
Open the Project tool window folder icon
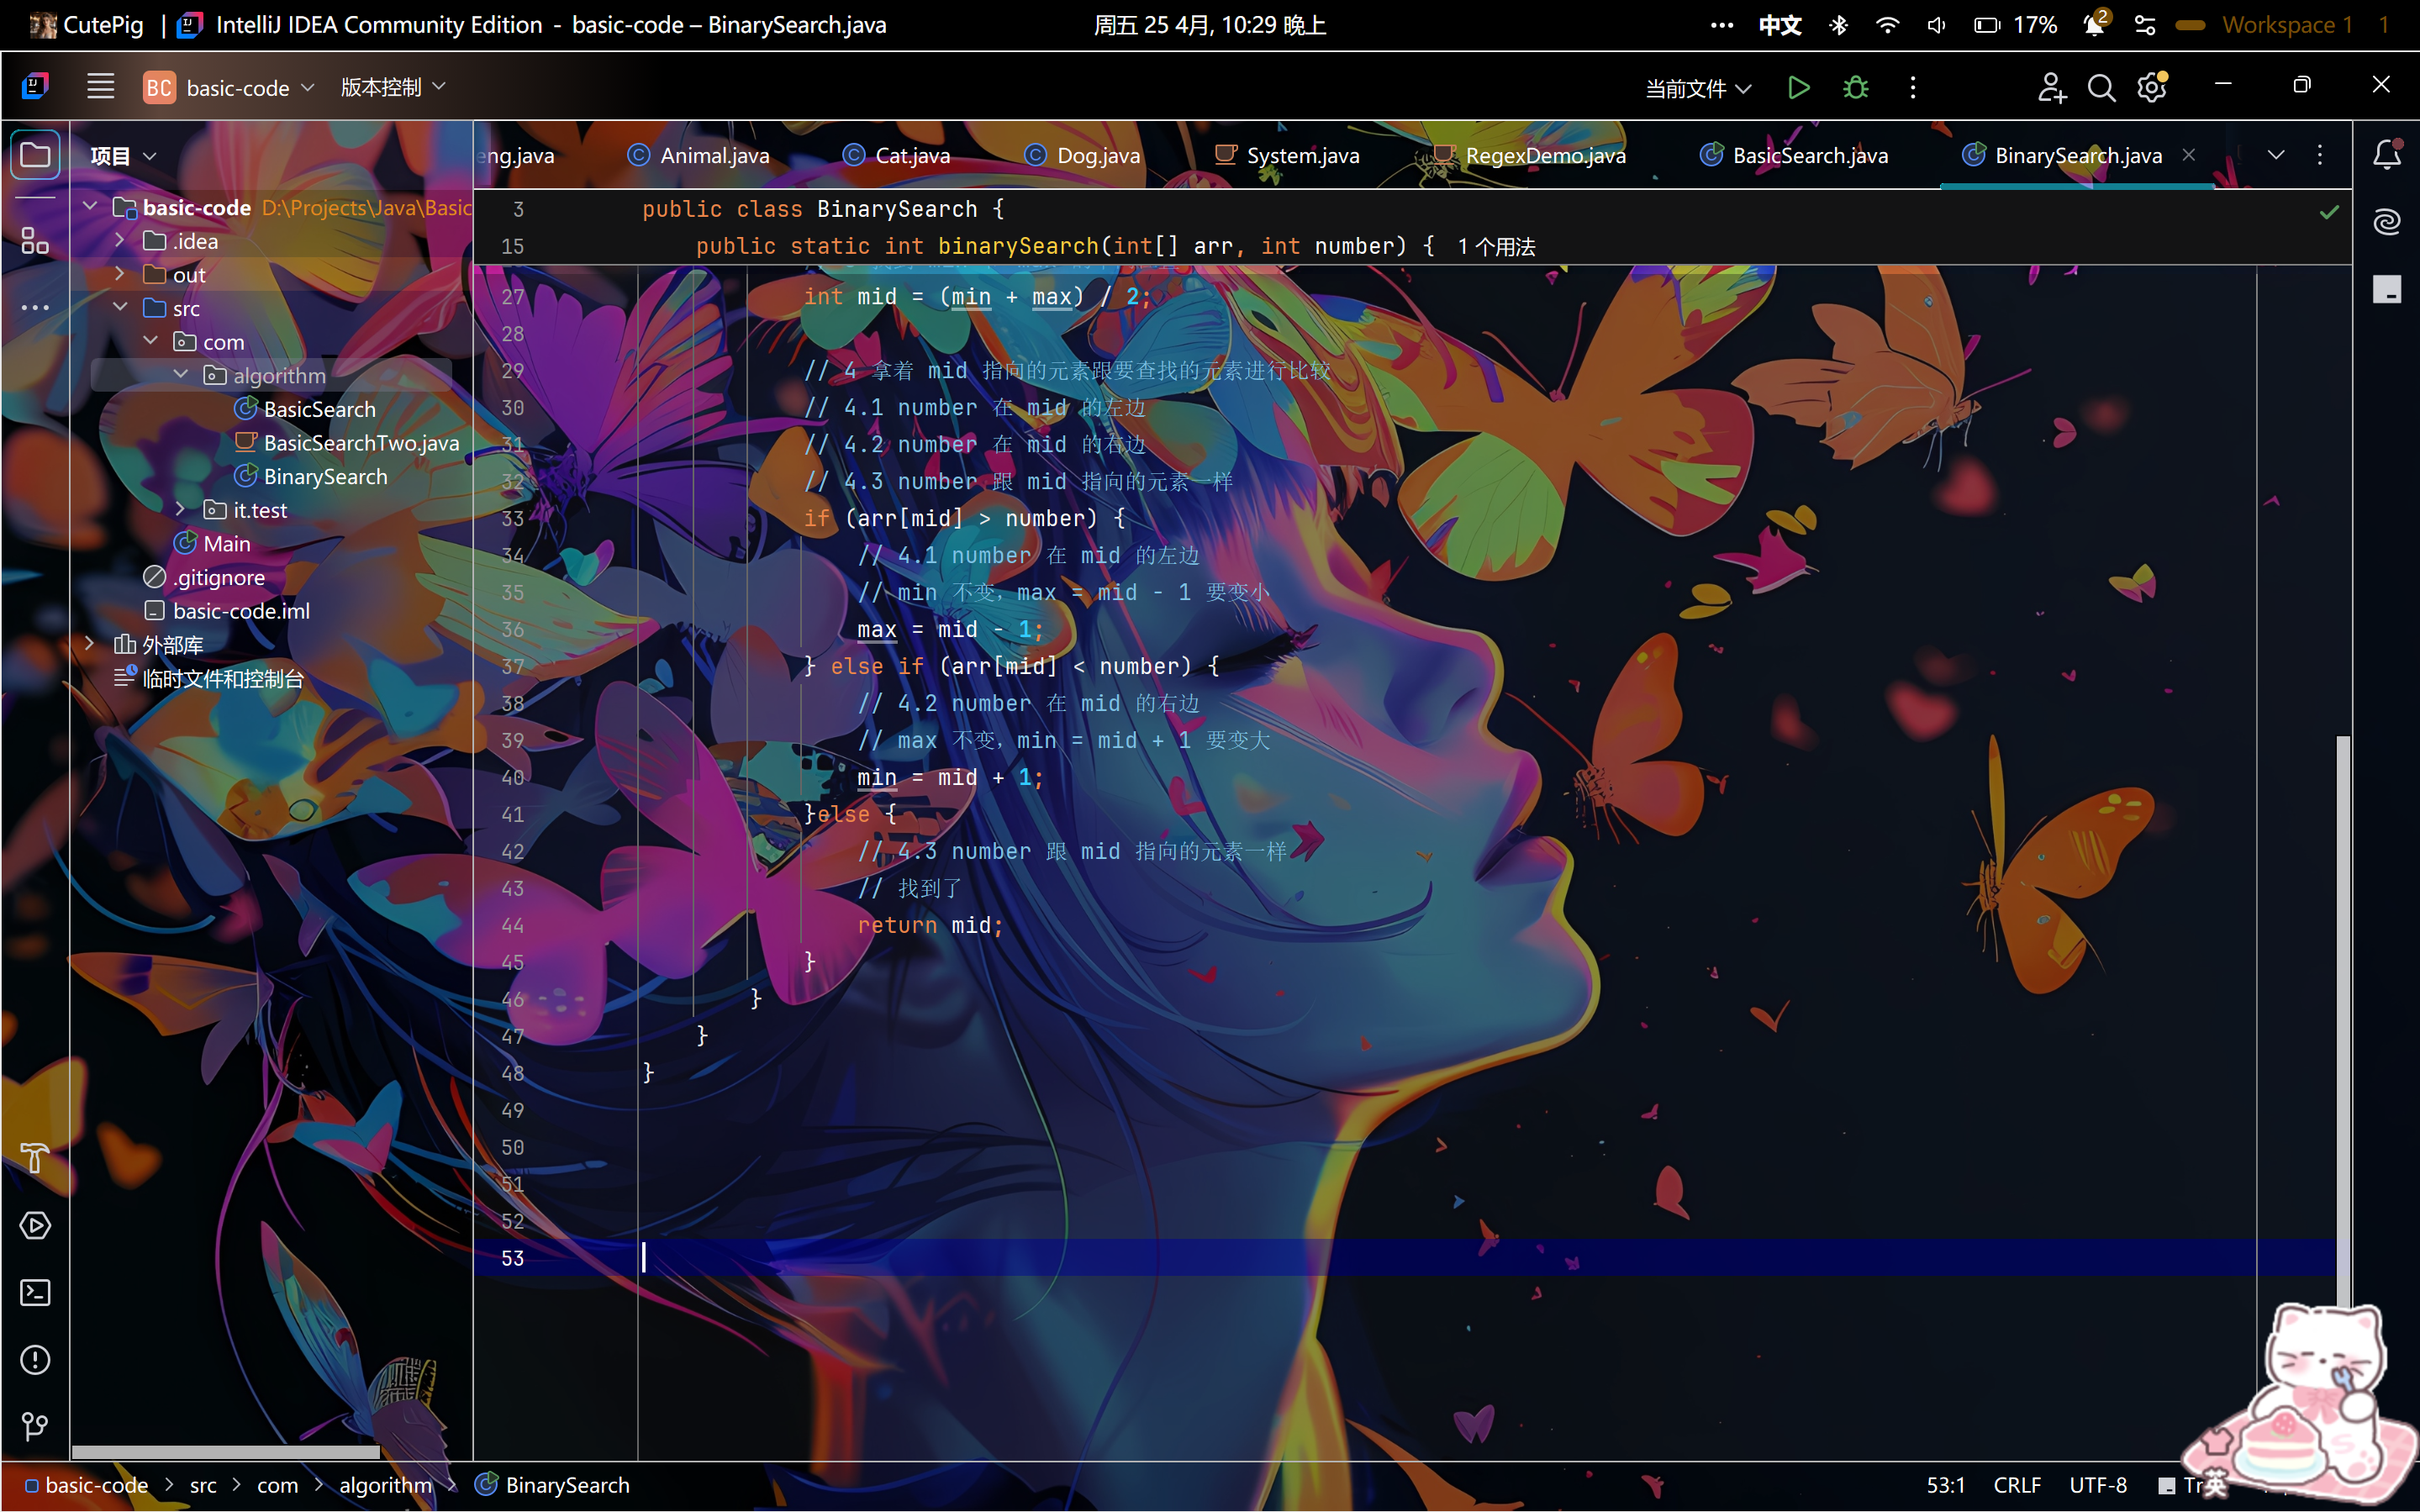(35, 155)
